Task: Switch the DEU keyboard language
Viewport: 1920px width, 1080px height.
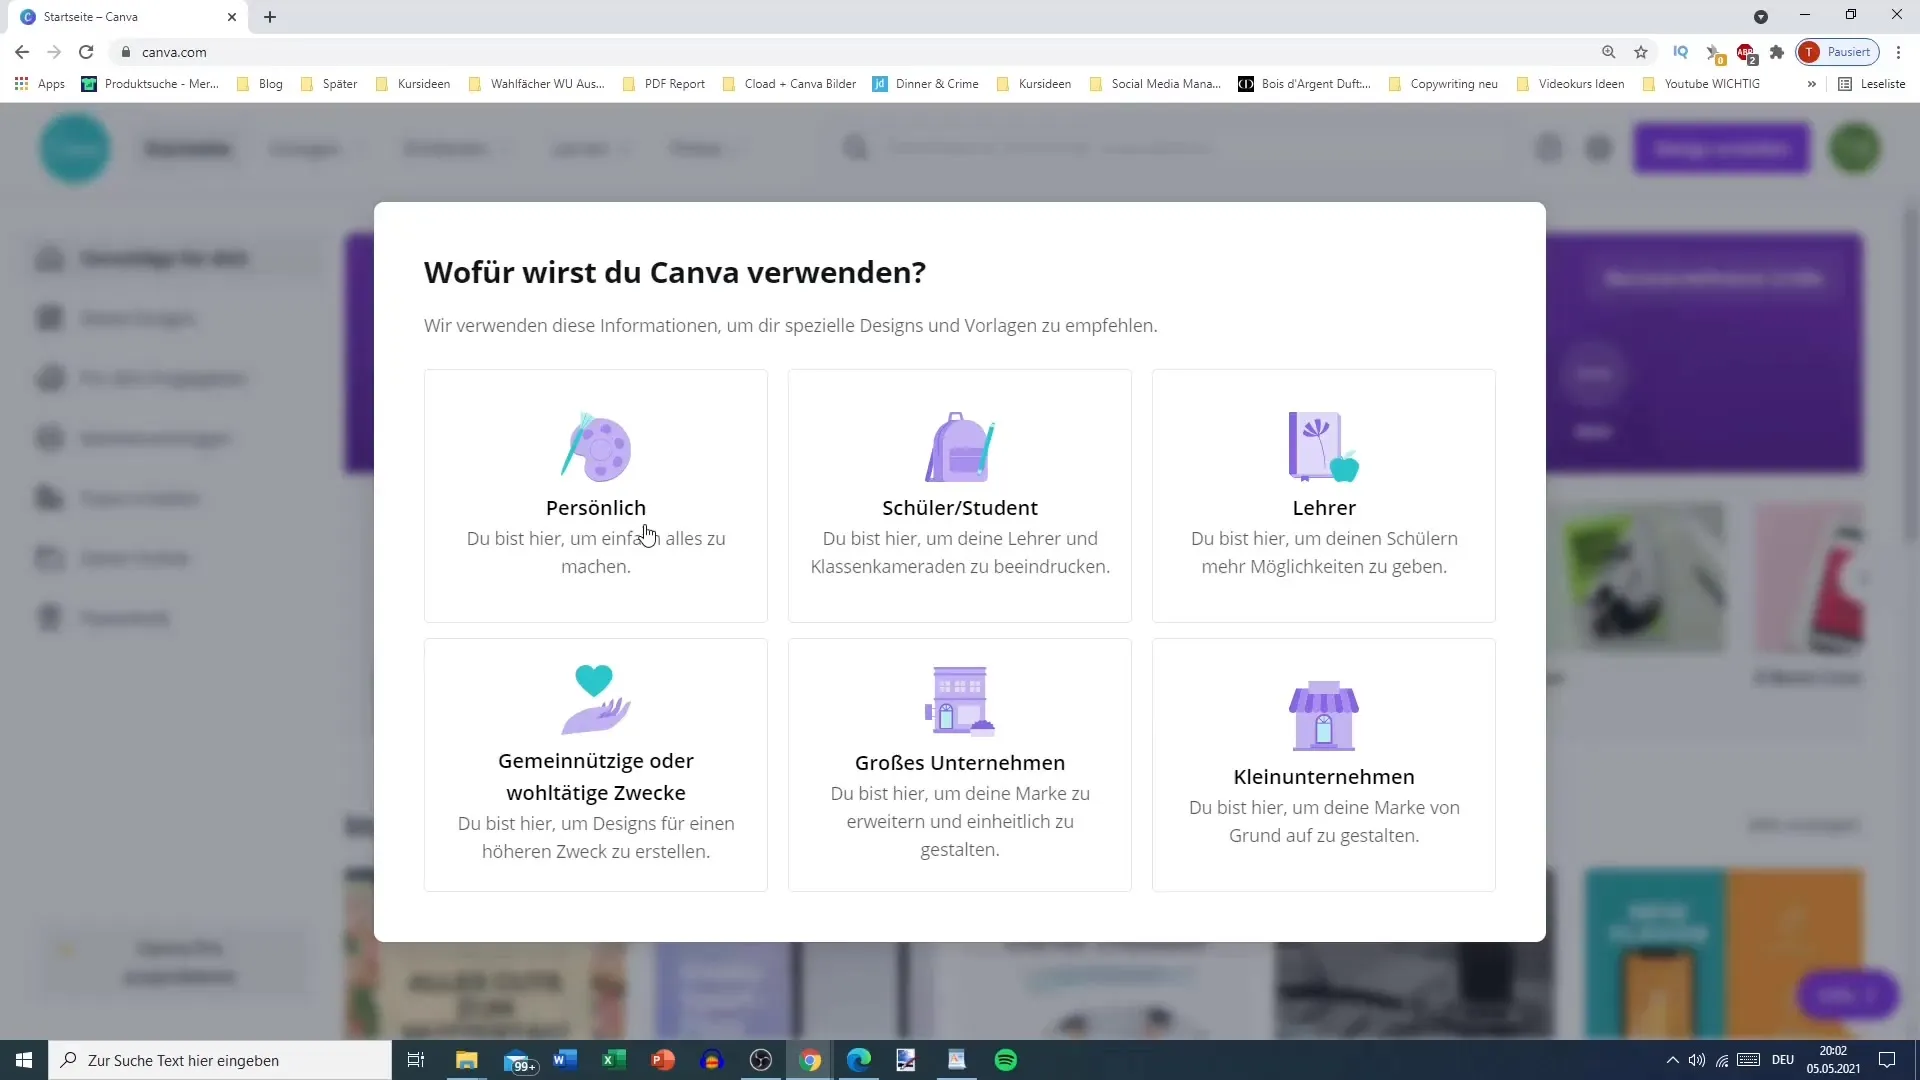Action: point(1783,1060)
